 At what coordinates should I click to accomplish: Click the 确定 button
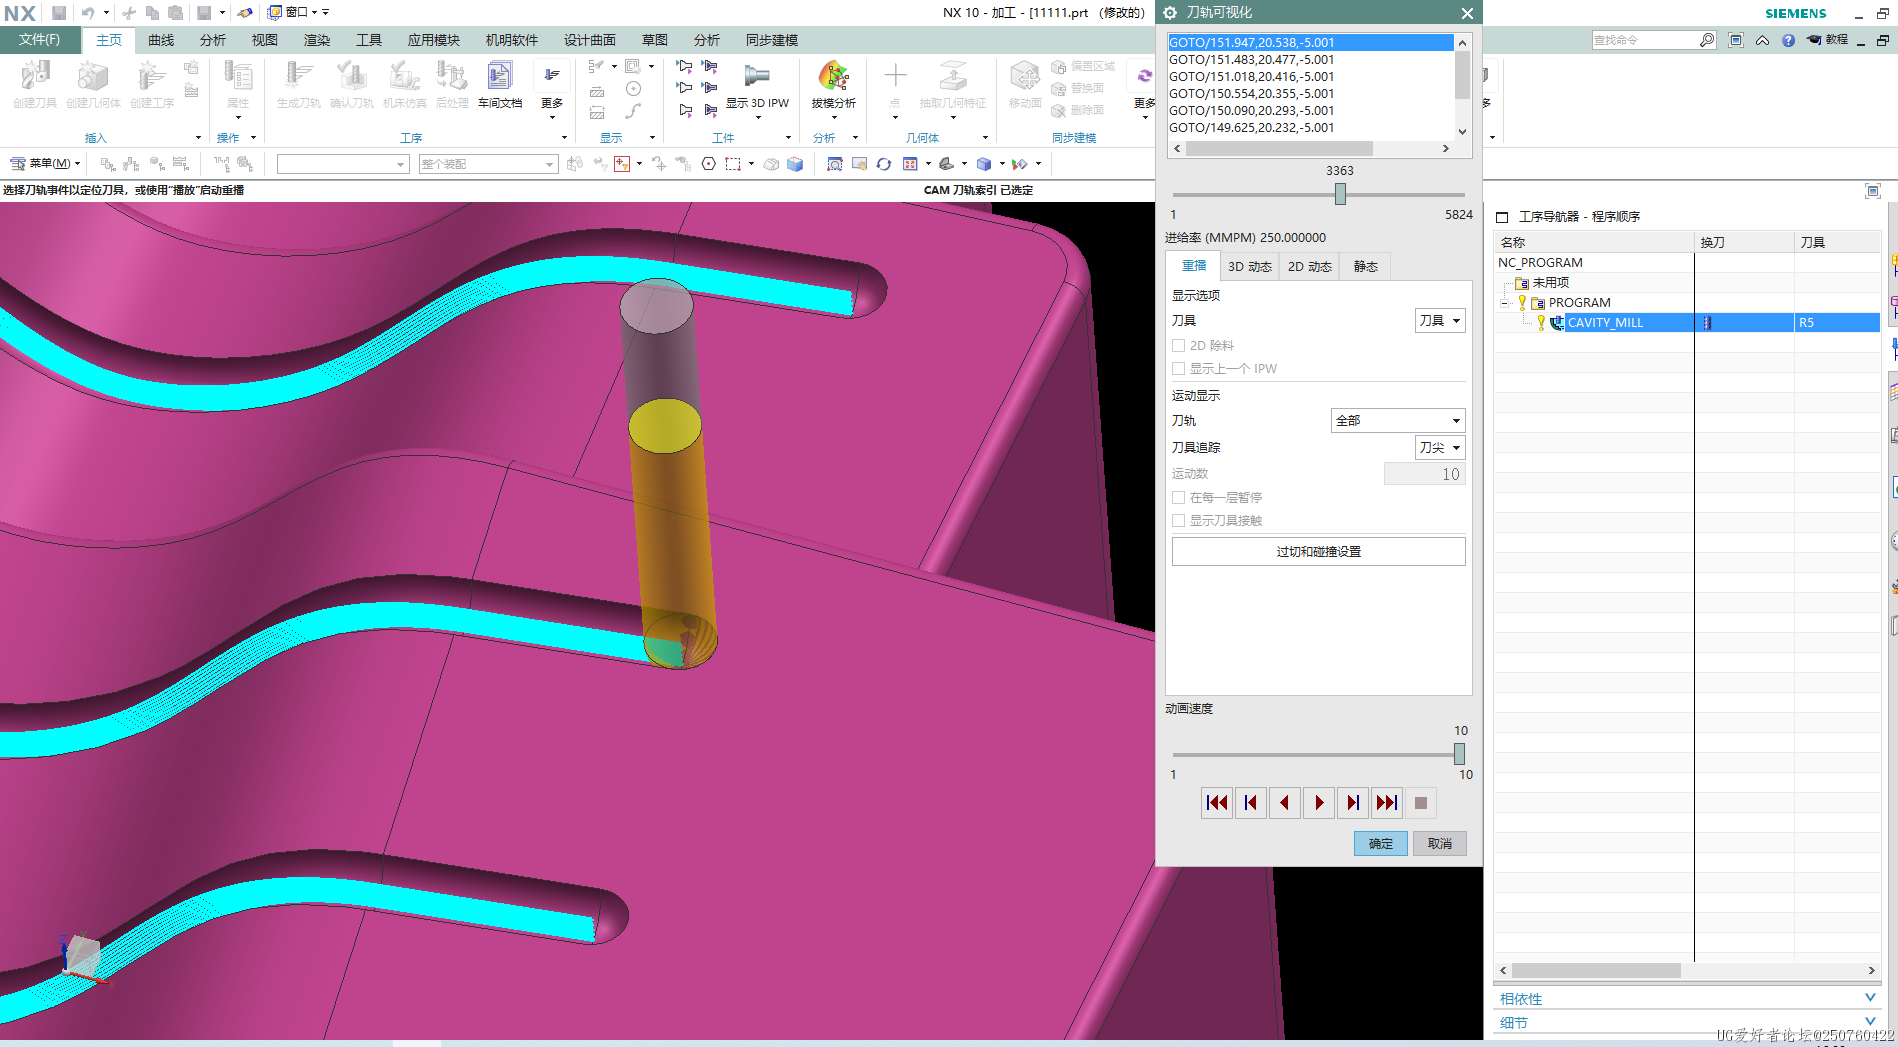[1380, 844]
